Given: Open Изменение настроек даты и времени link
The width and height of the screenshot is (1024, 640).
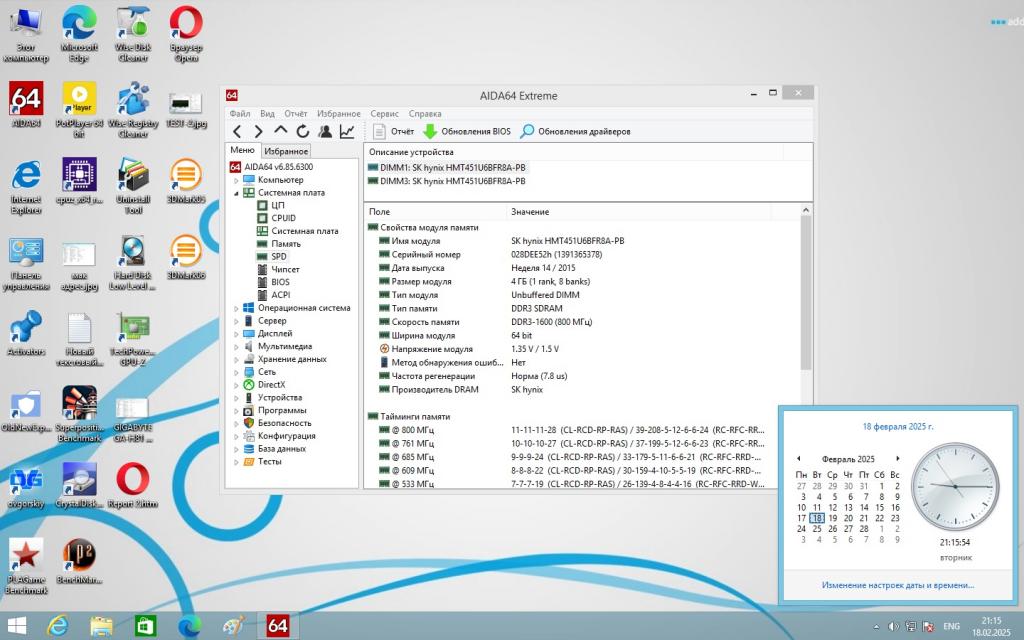Looking at the screenshot, I should [897, 585].
